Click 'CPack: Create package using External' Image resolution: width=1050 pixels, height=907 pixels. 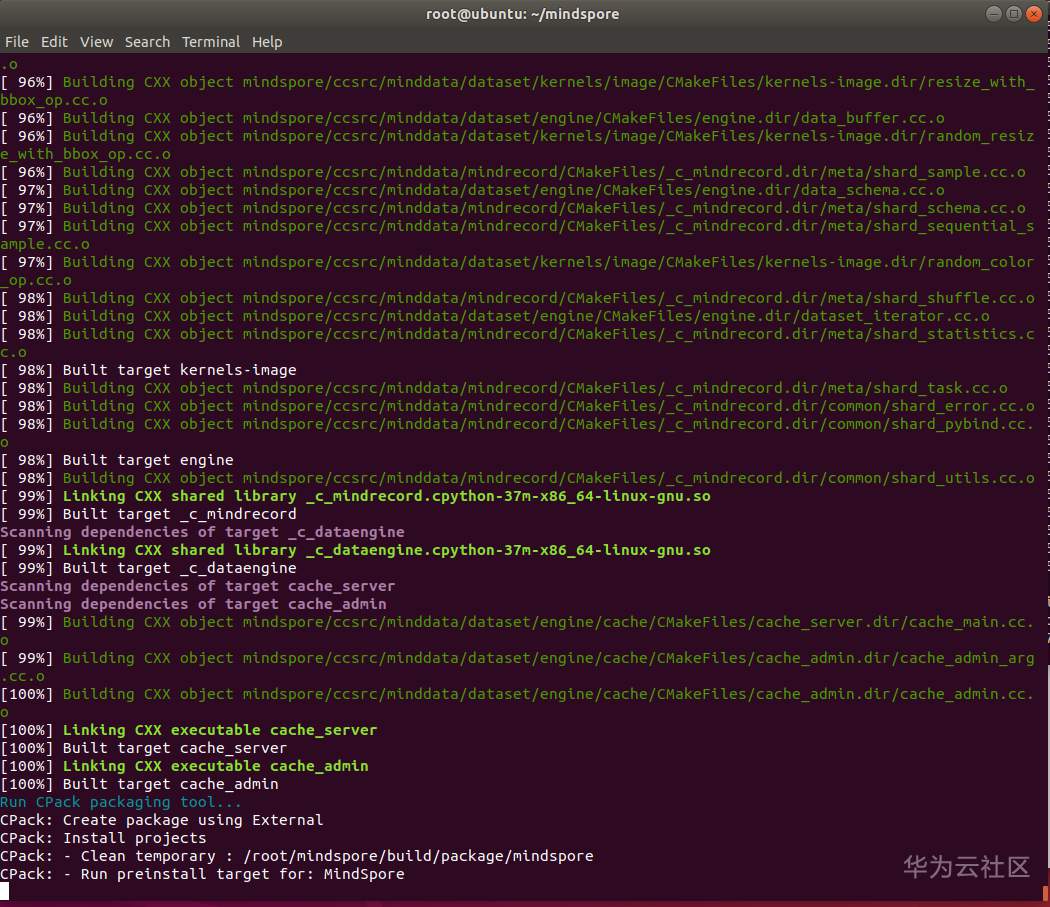pos(162,820)
